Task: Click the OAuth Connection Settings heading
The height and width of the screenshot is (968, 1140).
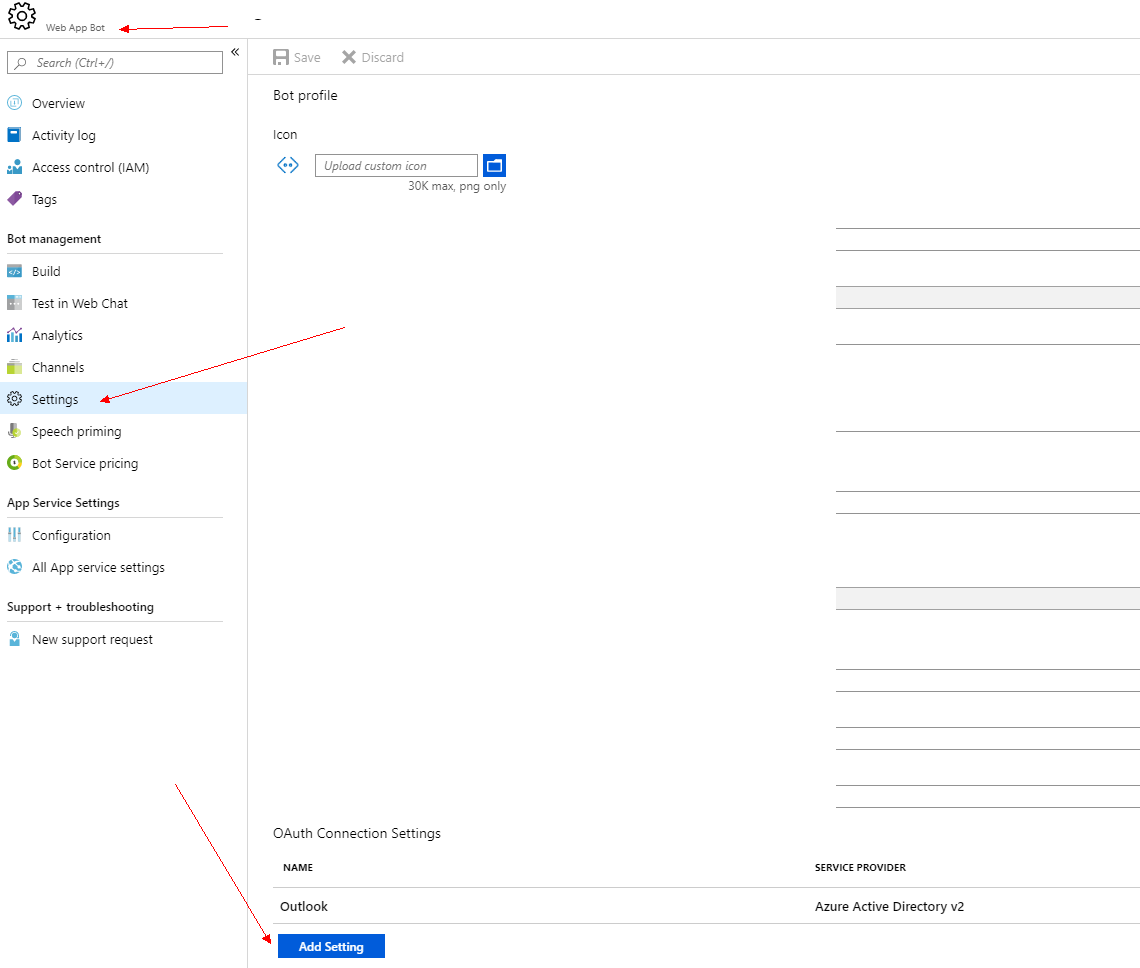Action: [357, 833]
